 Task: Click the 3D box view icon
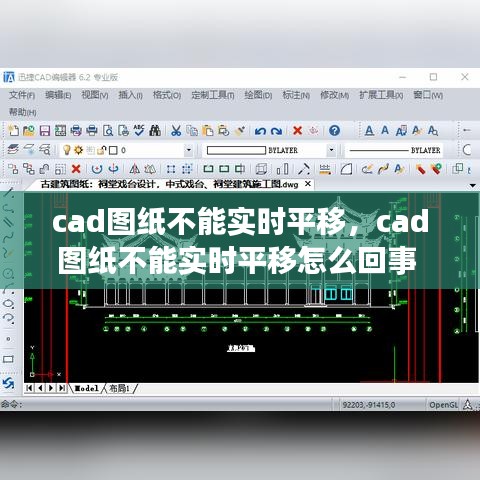click(261, 169)
